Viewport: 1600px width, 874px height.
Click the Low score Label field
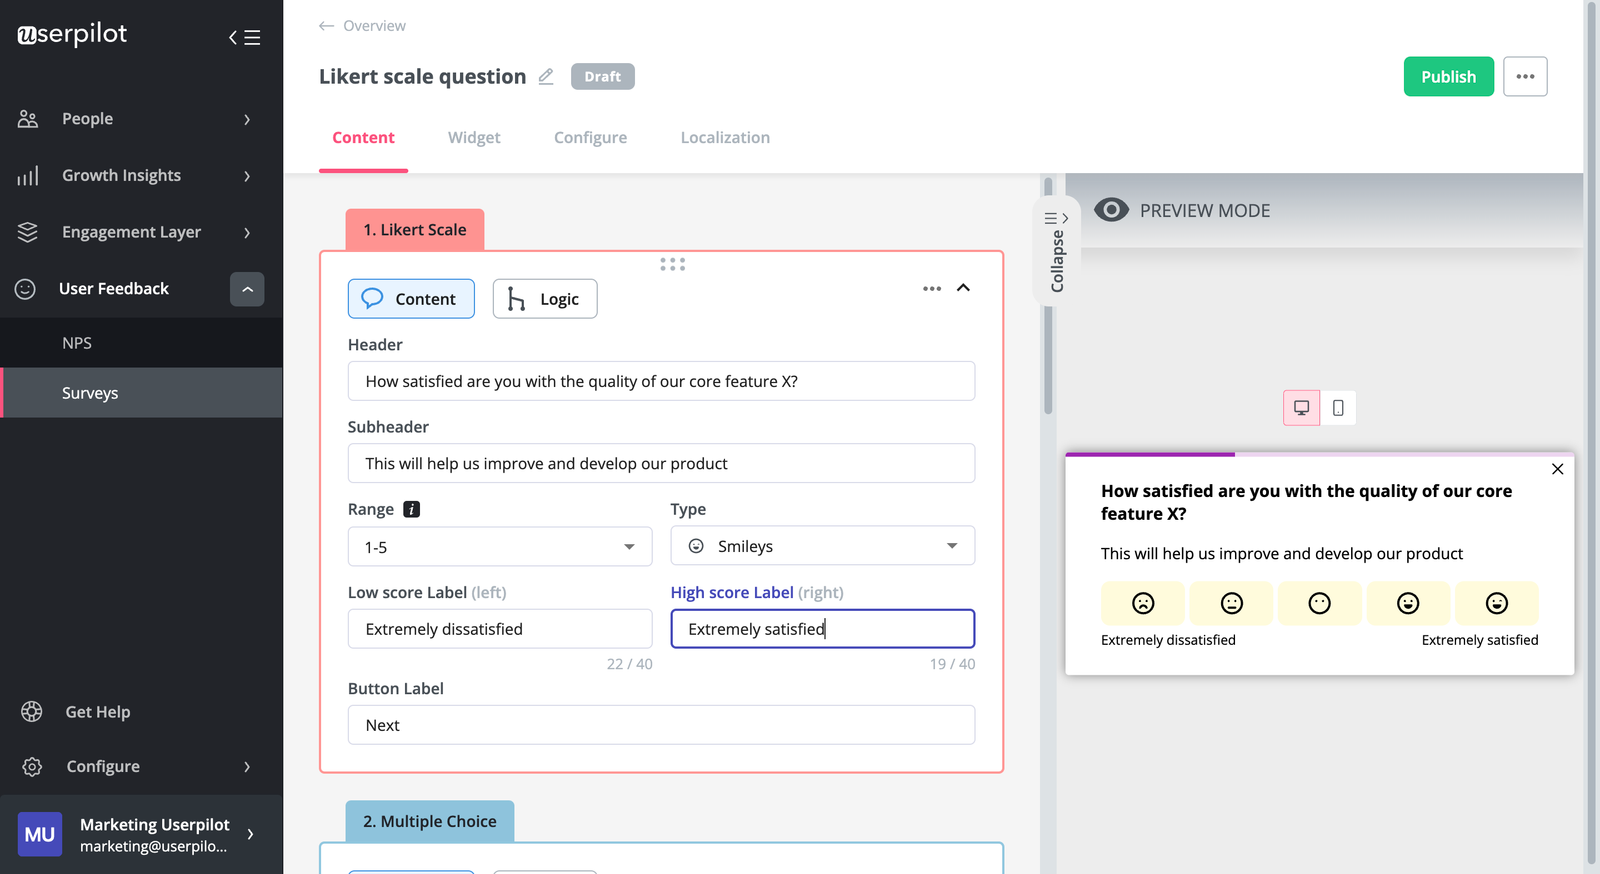click(500, 629)
